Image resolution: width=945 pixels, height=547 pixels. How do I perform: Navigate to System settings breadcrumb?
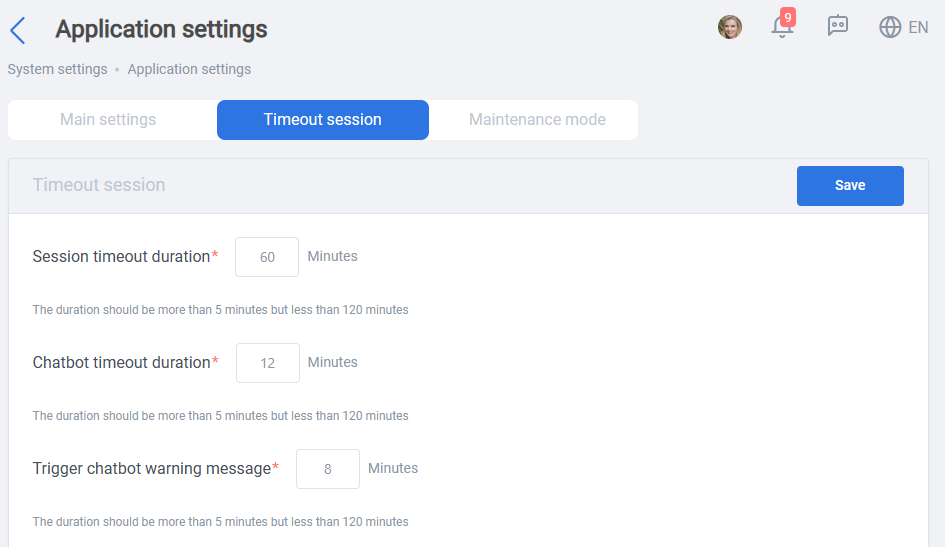(57, 69)
